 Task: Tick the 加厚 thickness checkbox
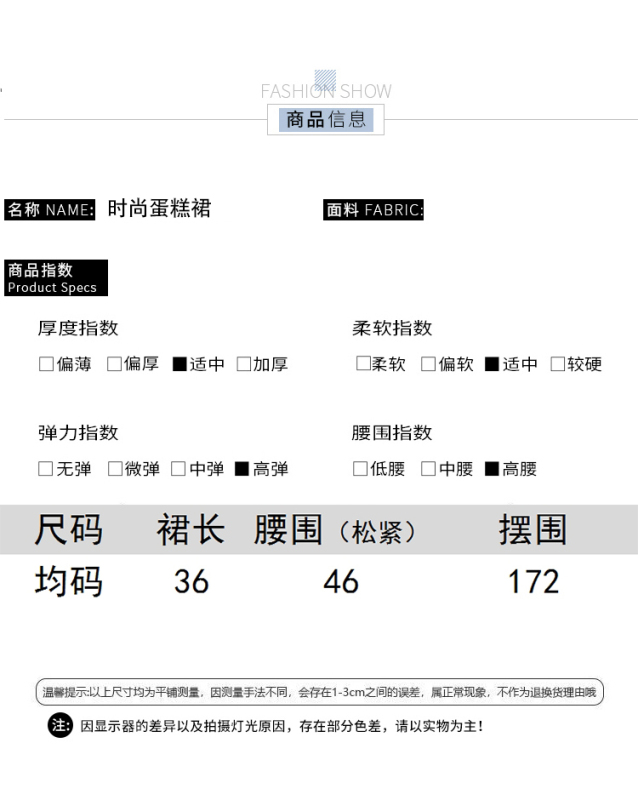[243, 364]
